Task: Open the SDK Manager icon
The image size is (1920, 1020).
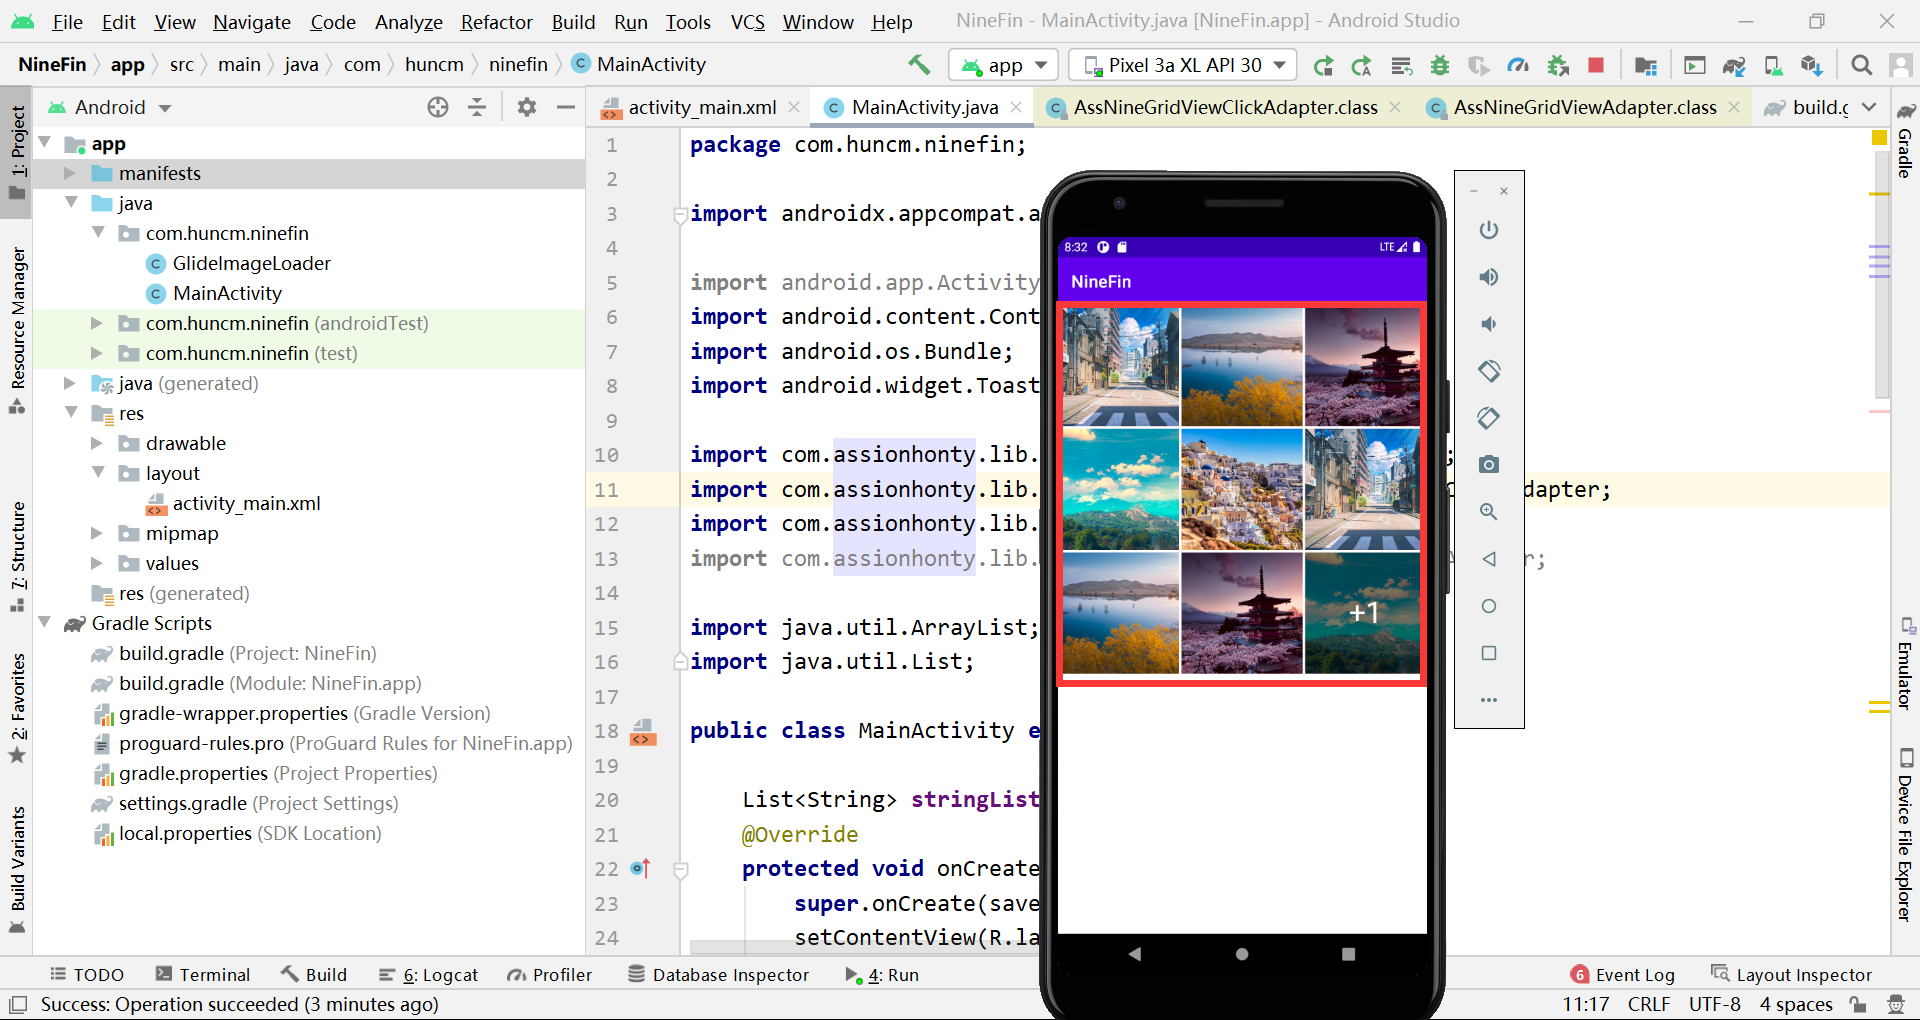Action: coord(1813,65)
